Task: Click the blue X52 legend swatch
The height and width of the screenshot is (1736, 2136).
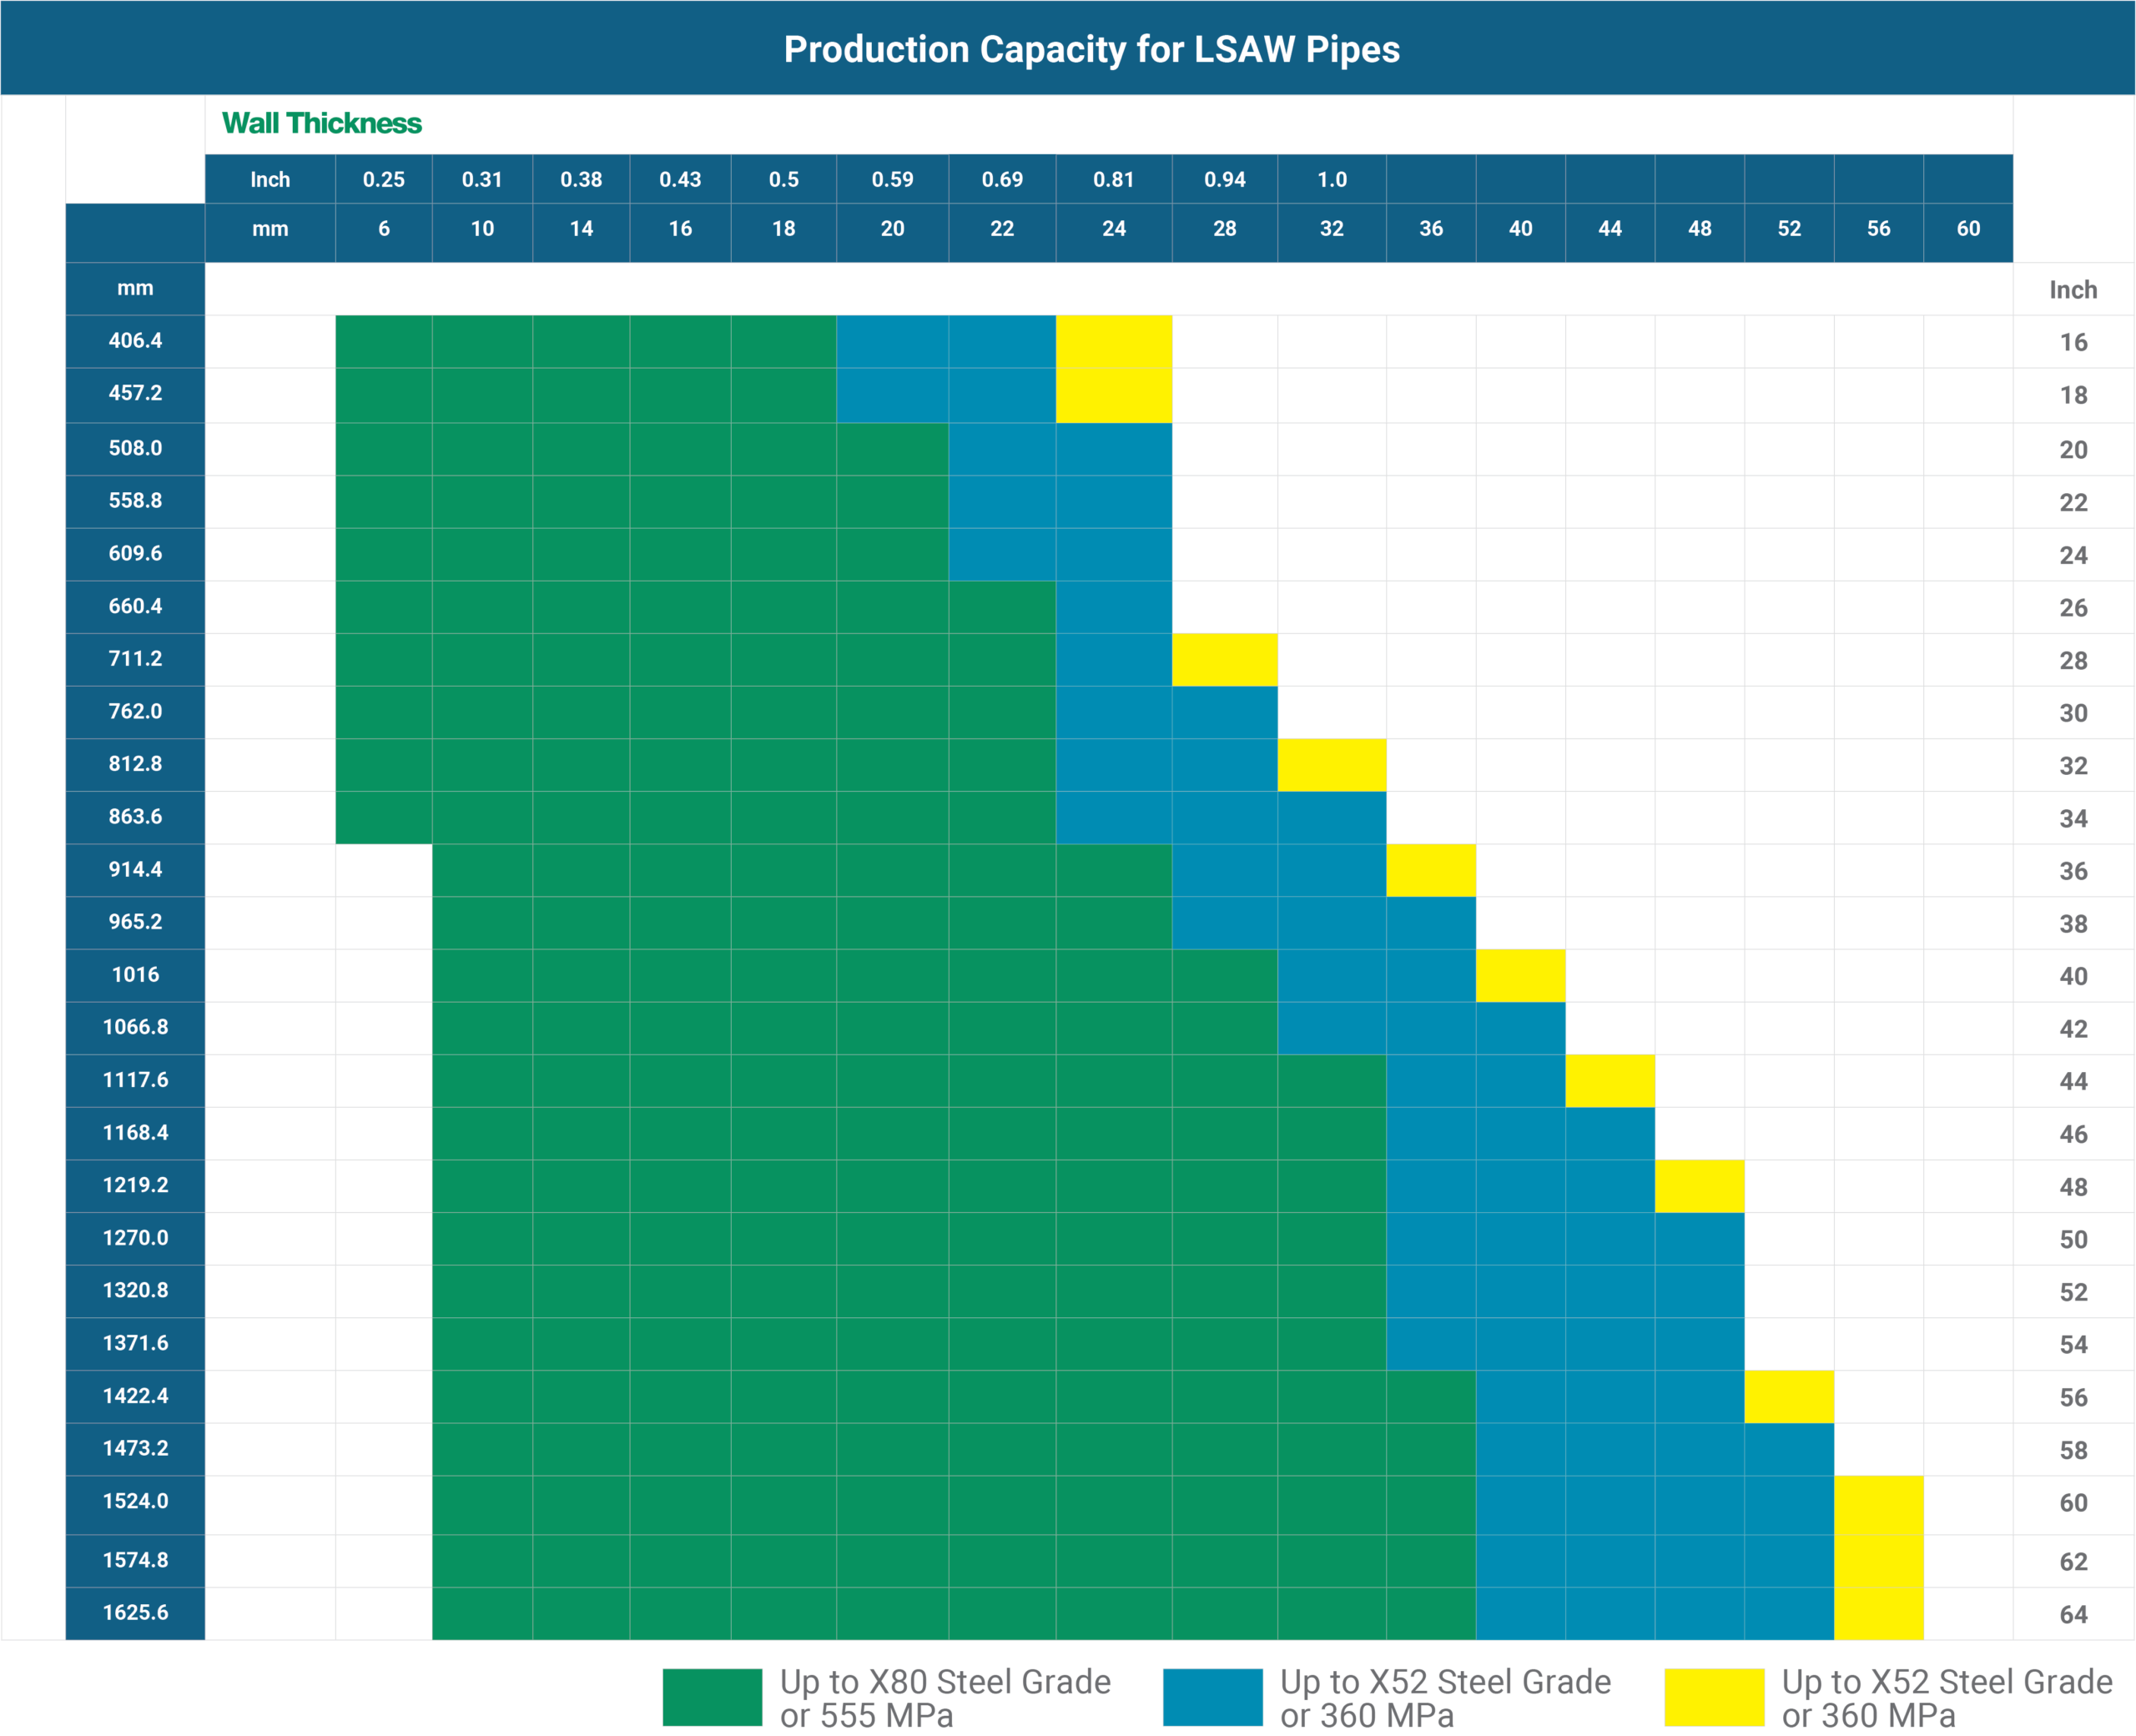Action: [1212, 1696]
